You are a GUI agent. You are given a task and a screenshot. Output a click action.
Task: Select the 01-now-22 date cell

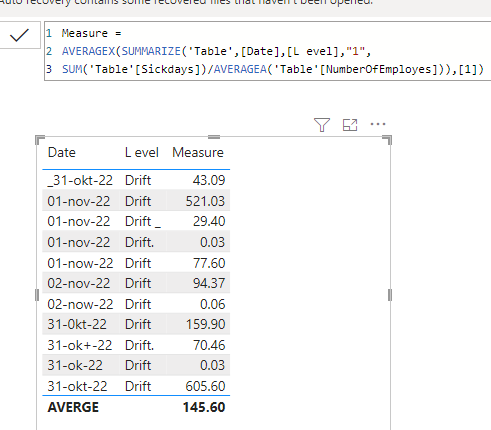(x=80, y=263)
